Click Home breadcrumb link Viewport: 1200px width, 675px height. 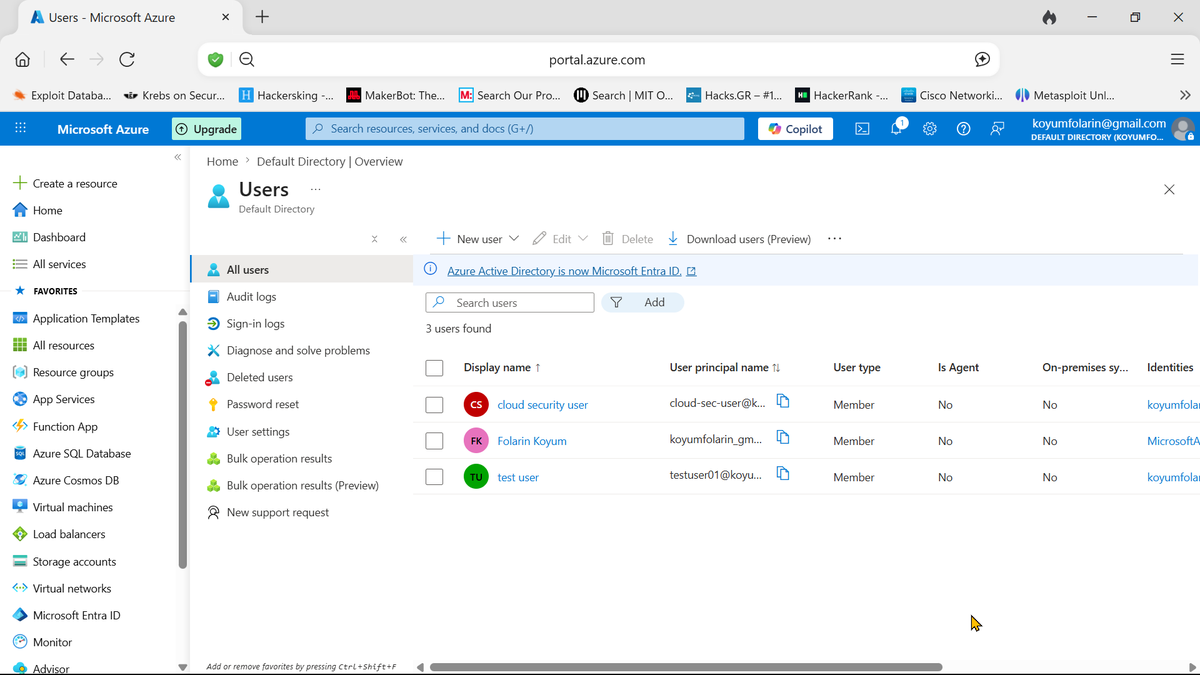(x=222, y=161)
